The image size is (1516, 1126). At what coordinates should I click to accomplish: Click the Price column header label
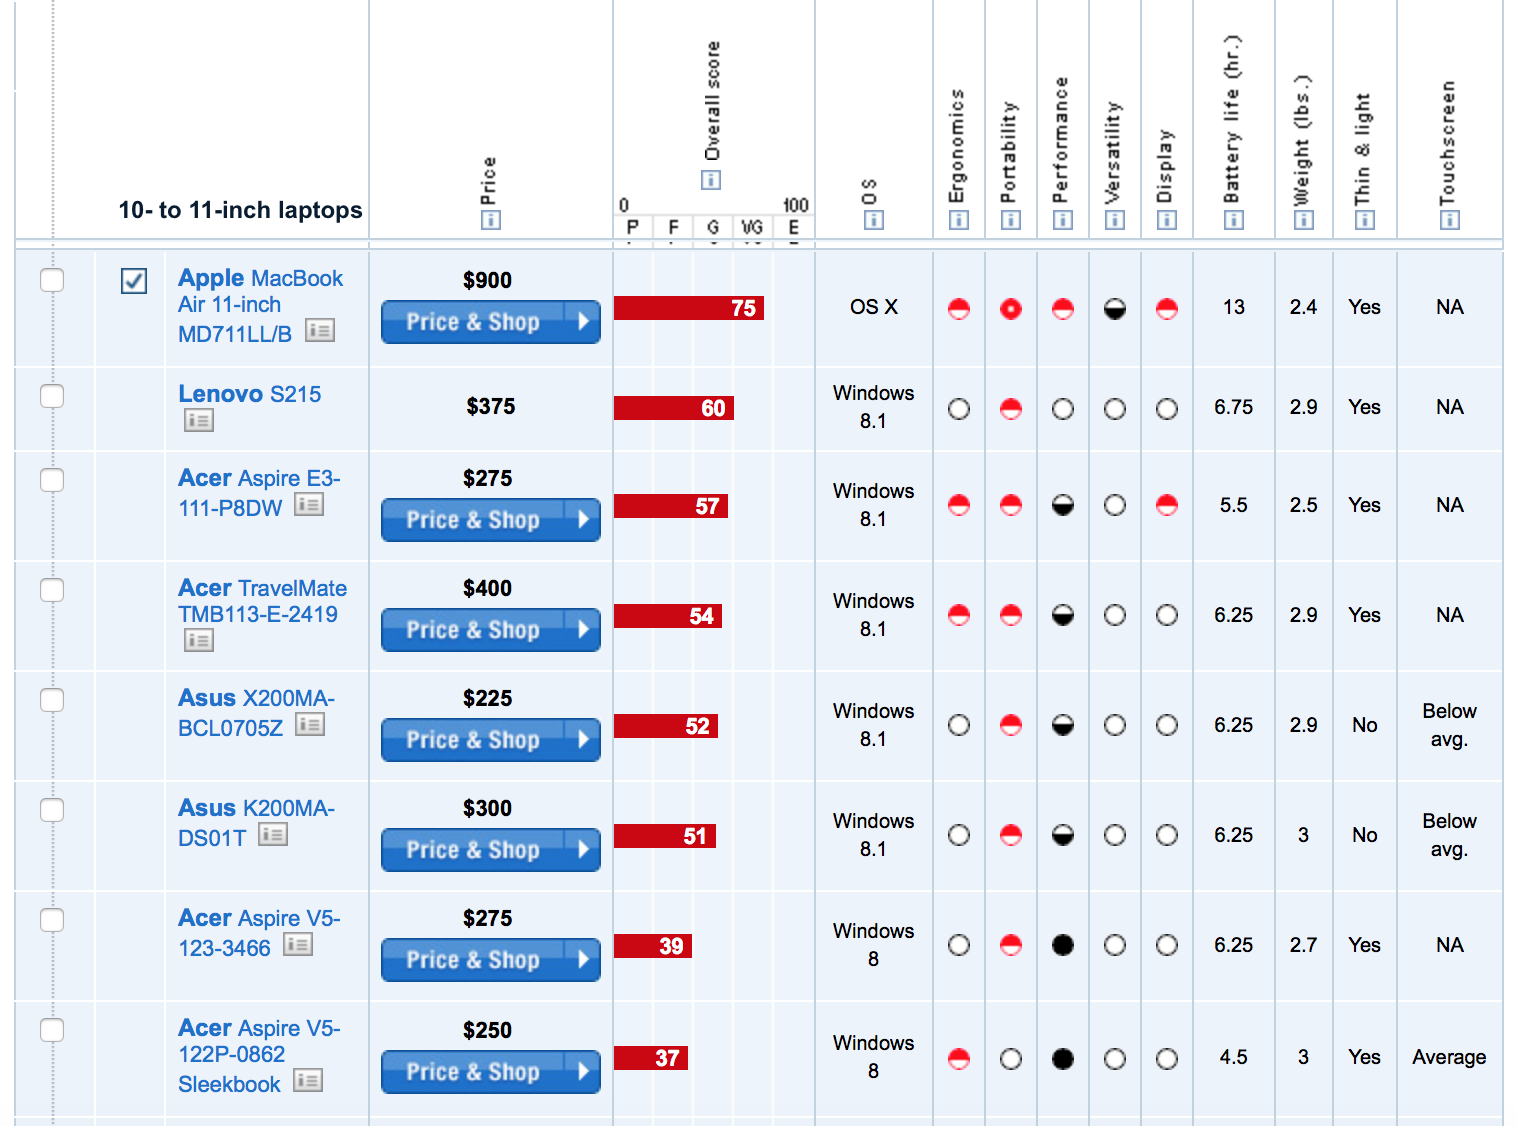click(488, 181)
